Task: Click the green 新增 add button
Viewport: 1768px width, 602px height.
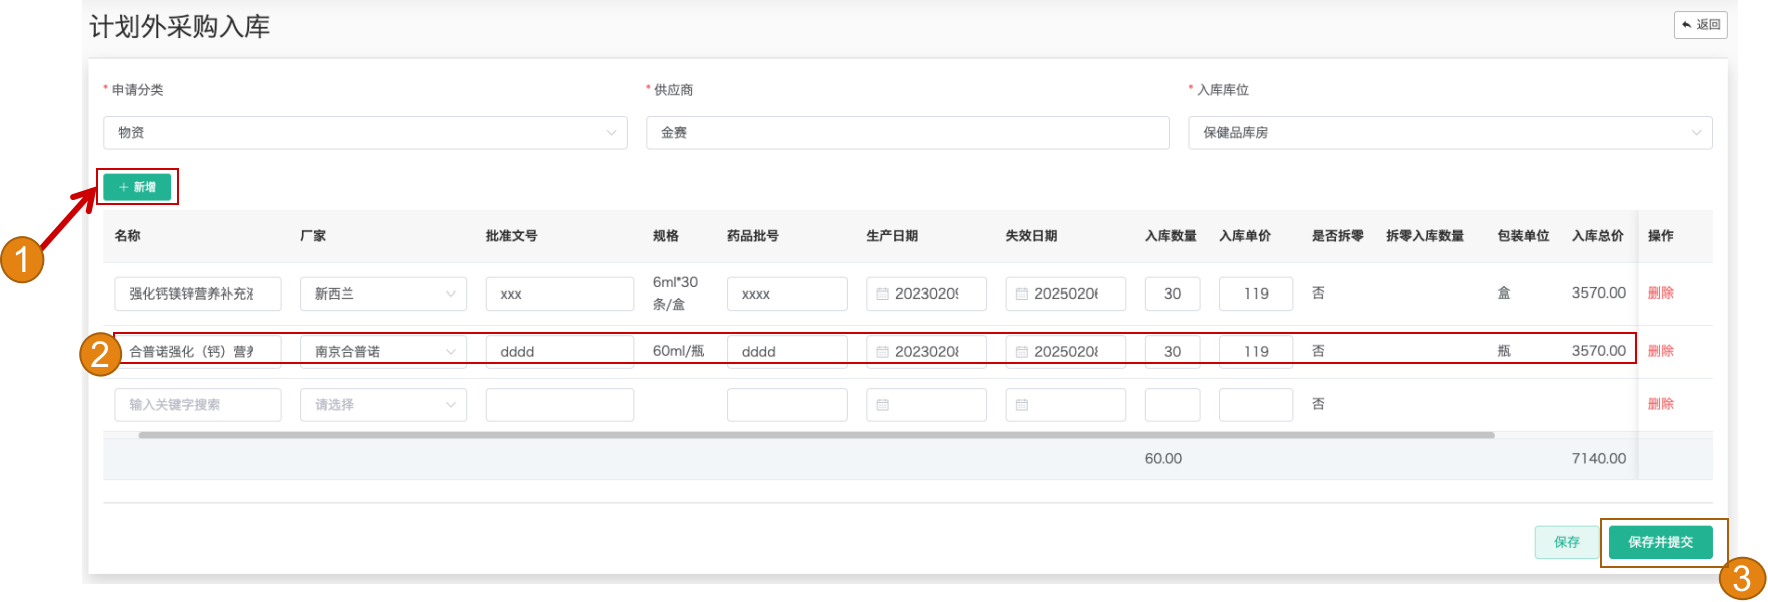Action: pos(137,187)
